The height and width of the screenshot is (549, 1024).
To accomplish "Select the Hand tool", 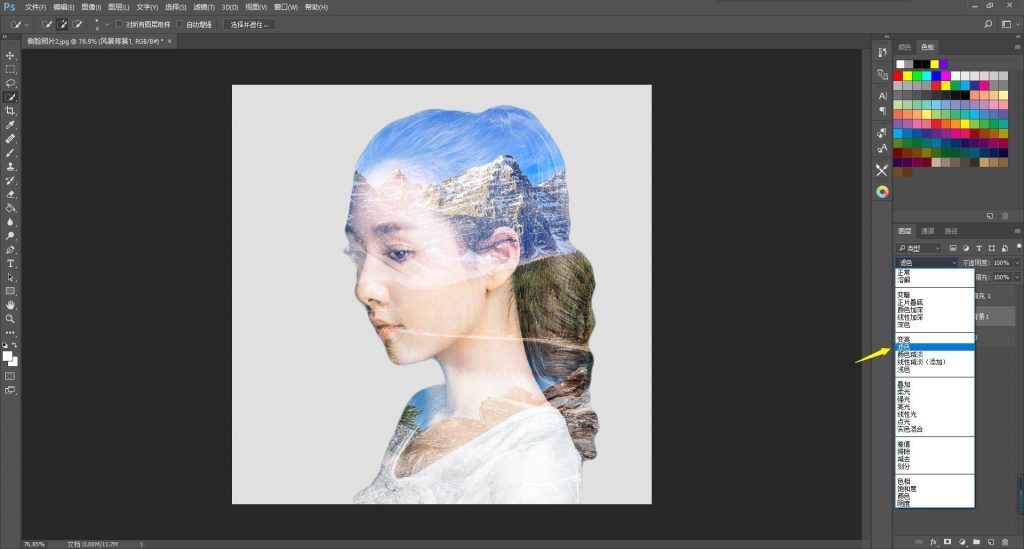I will point(10,304).
